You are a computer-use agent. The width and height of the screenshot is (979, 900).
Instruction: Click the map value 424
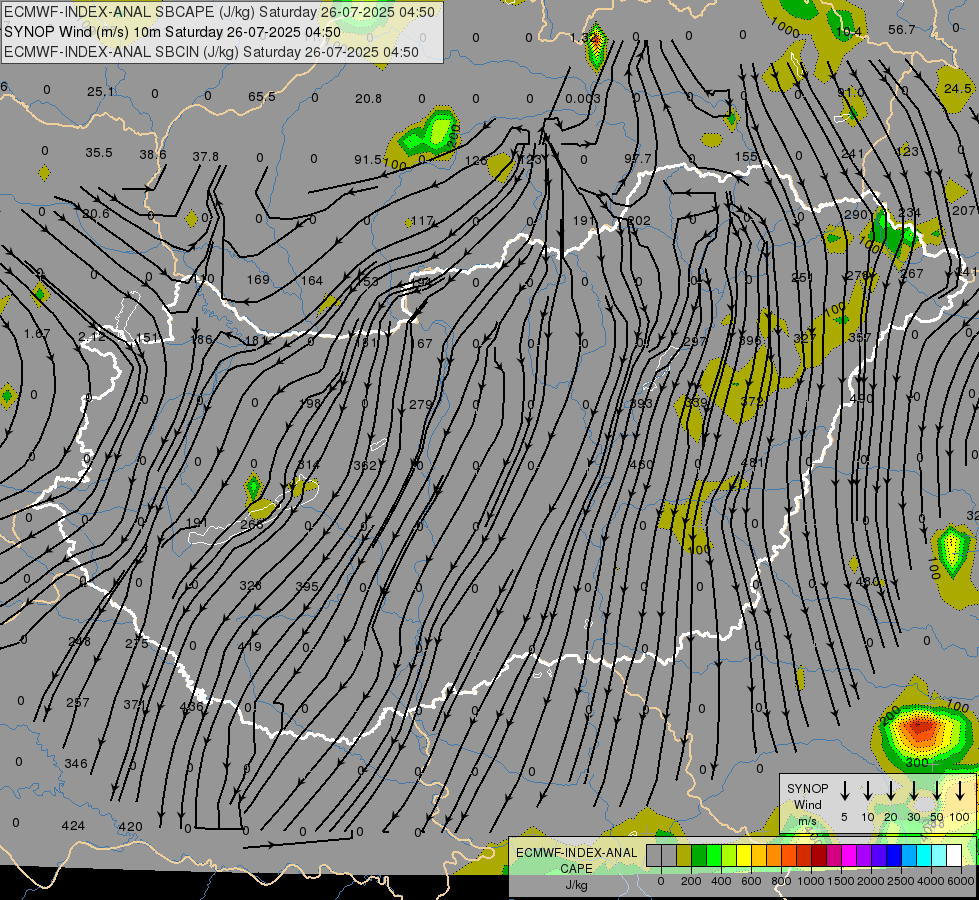pyautogui.click(x=73, y=825)
